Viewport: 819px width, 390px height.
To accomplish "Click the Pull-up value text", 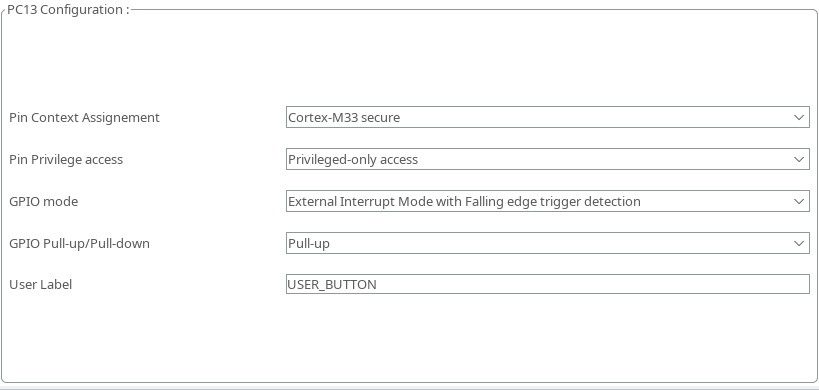I will tap(309, 244).
